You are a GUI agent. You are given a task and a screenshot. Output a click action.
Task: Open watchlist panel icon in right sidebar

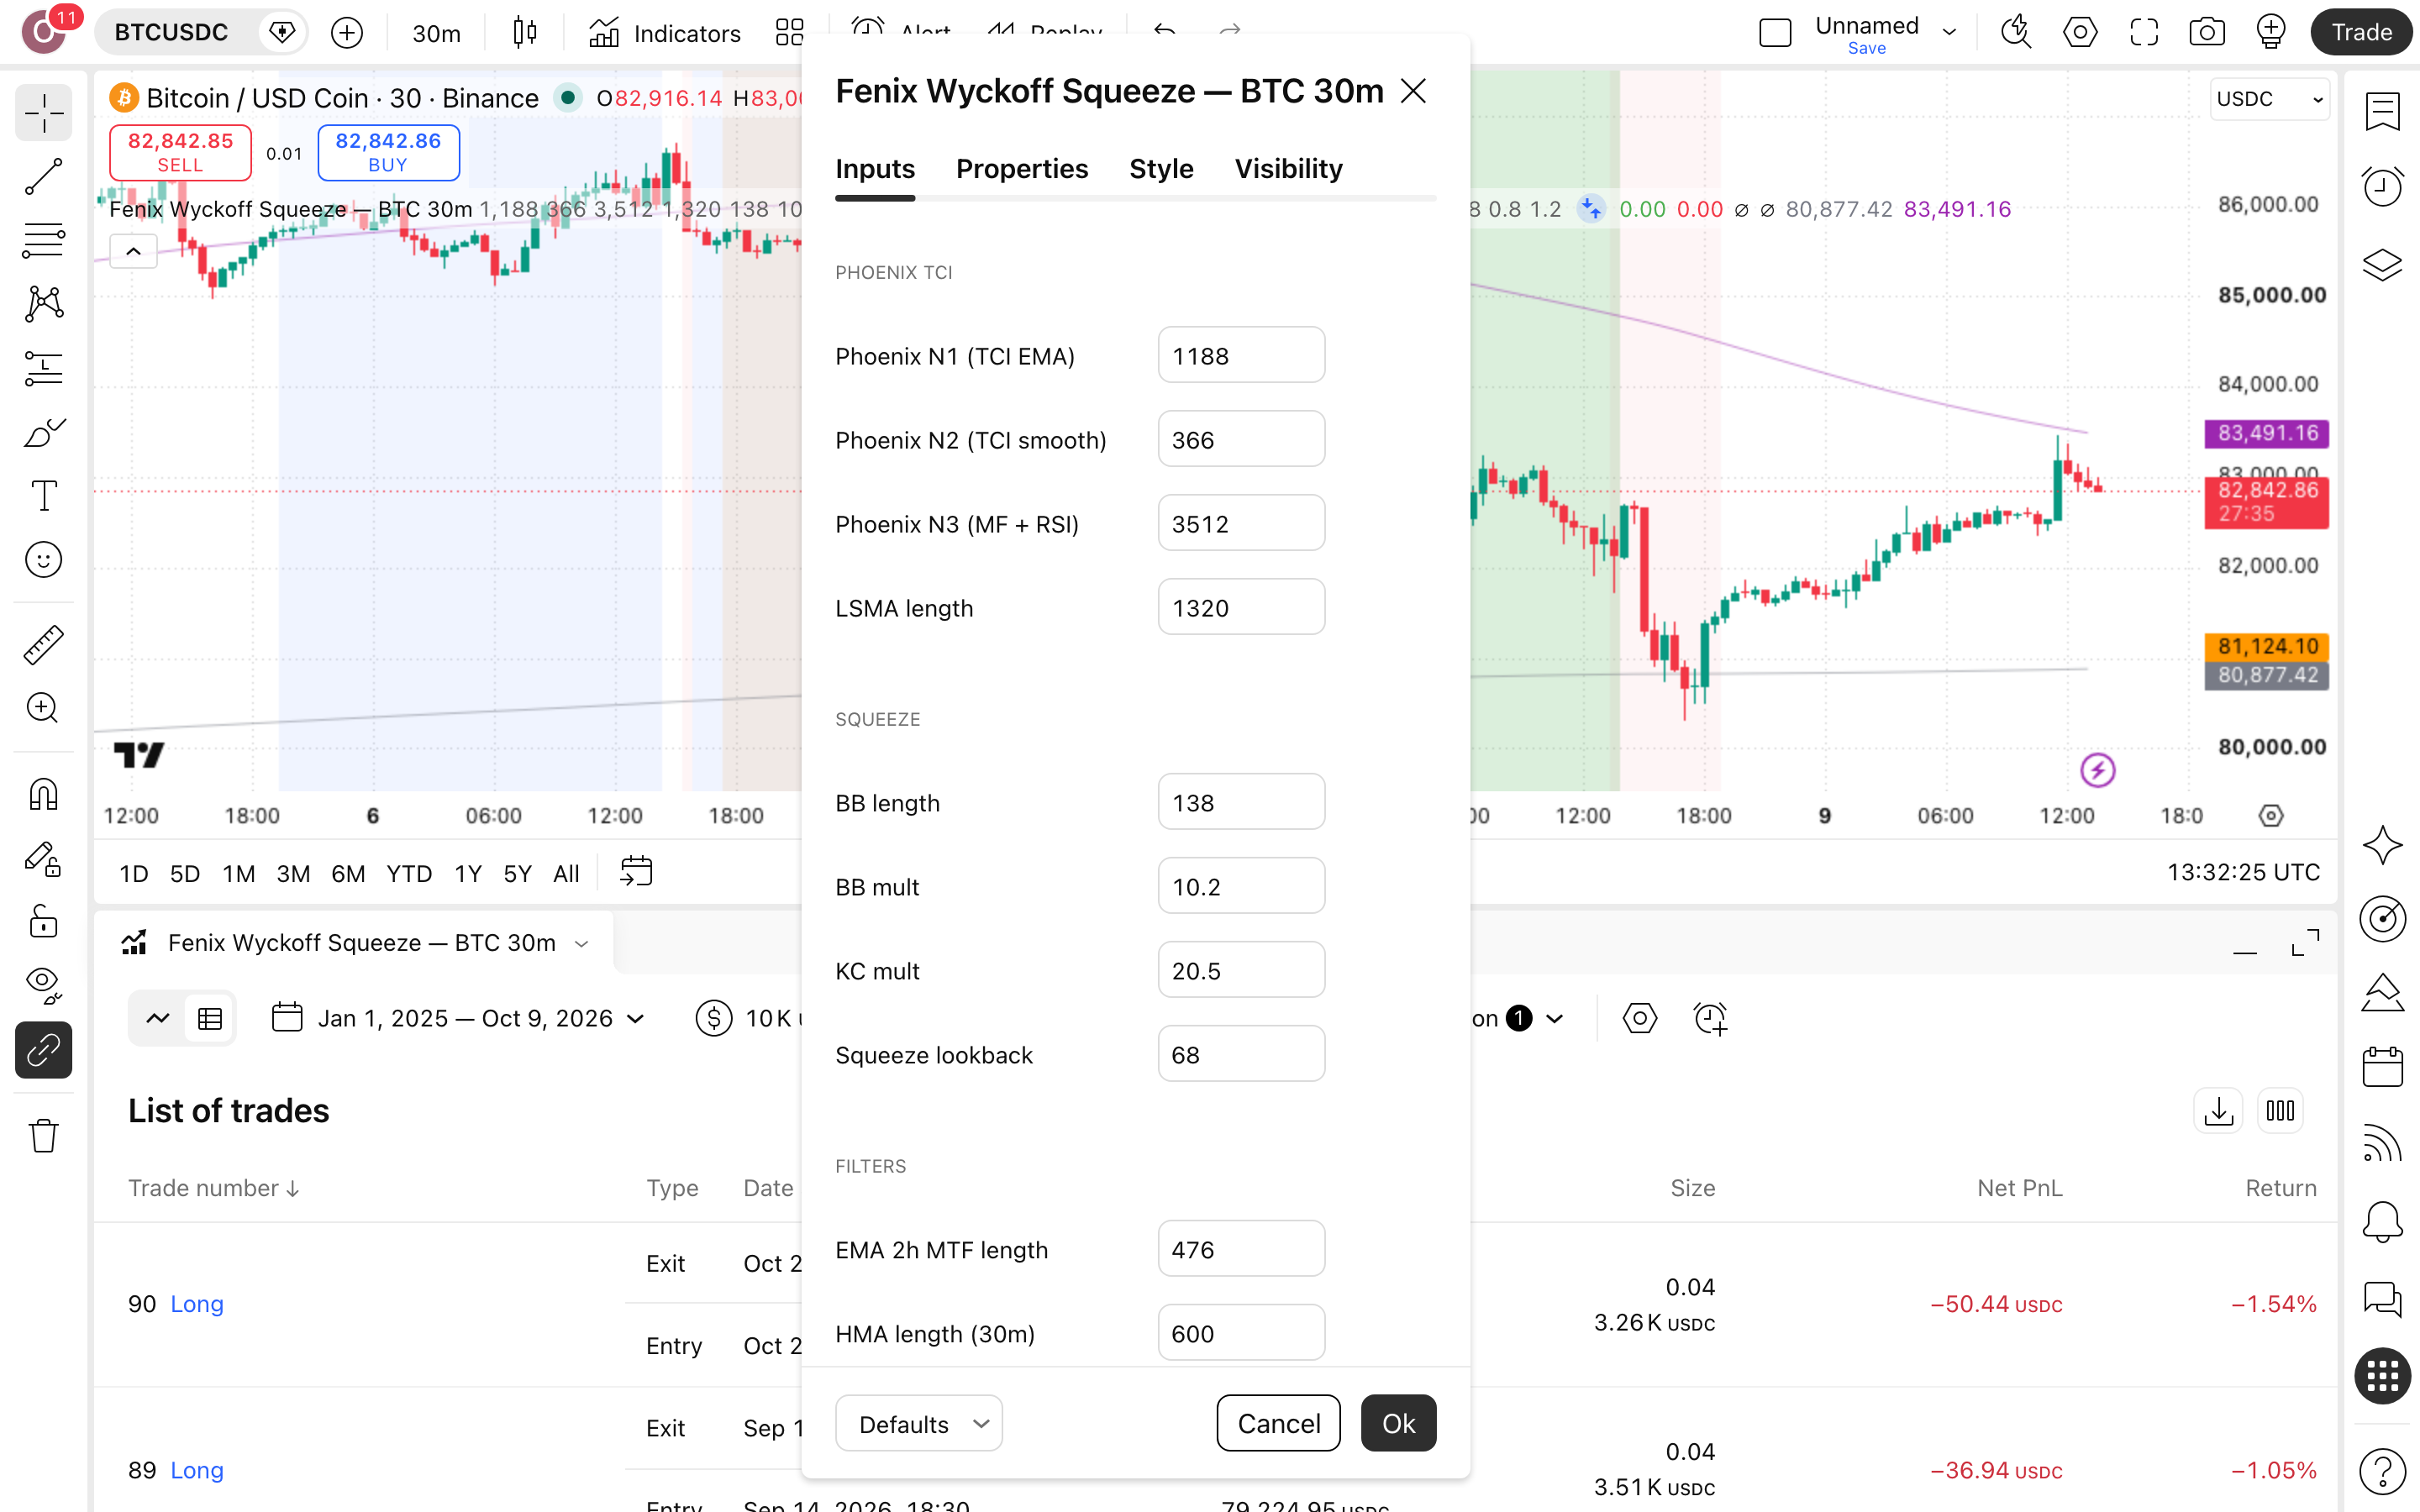[x=2383, y=112]
